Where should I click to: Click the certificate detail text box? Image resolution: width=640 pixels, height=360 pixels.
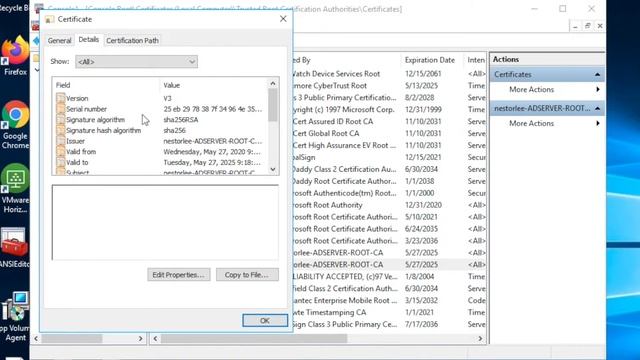pos(165,222)
